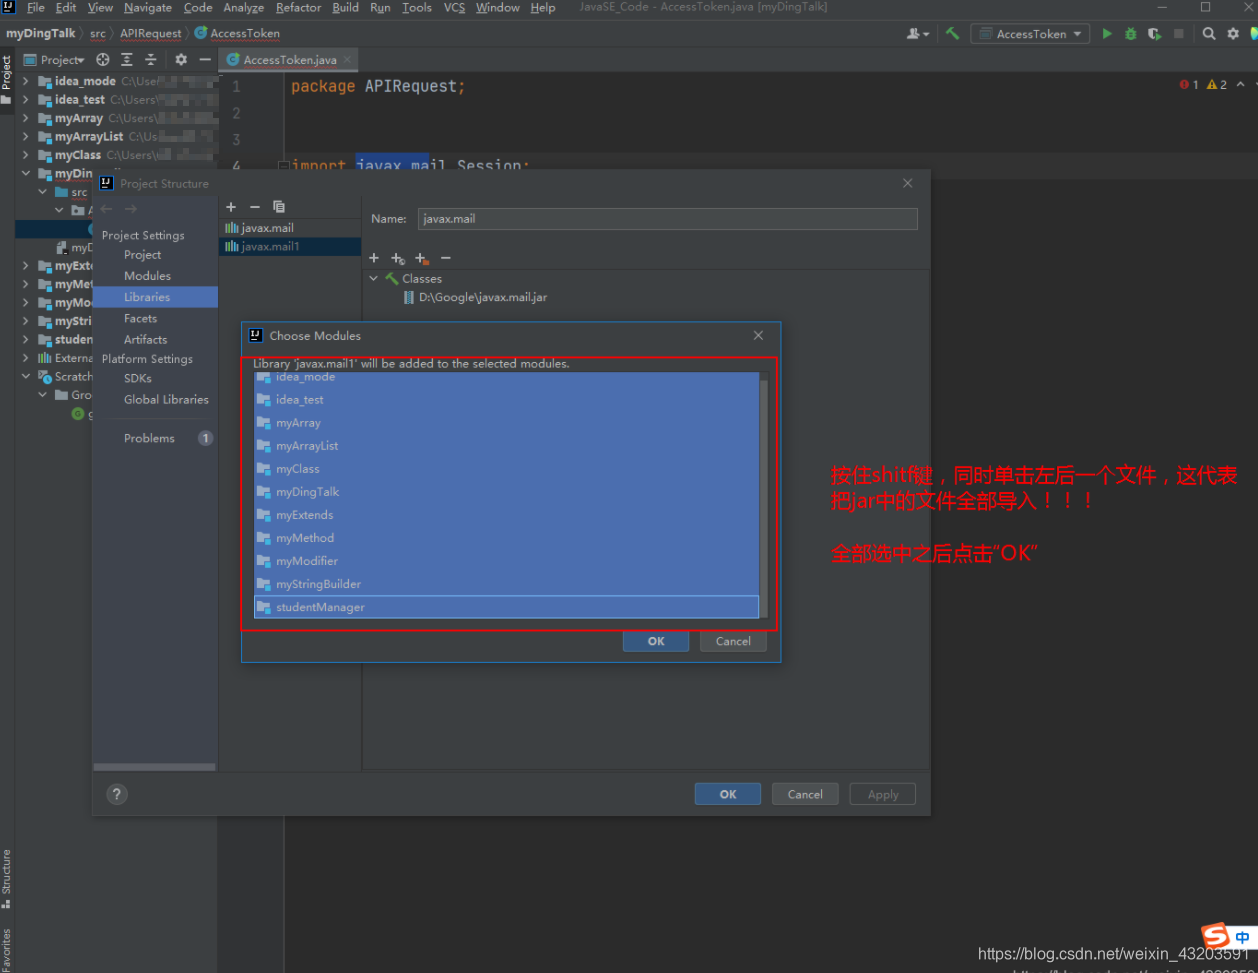
Task: Click the Expand All icon in the Project panel
Action: pos(127,60)
